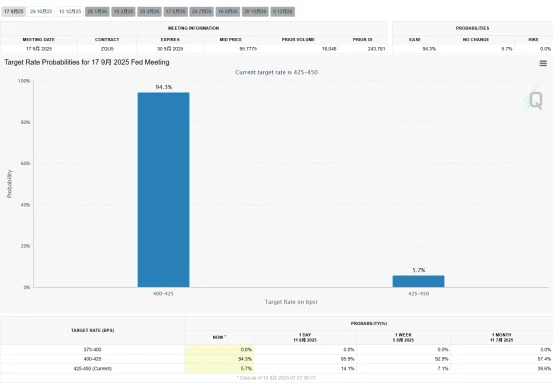The height and width of the screenshot is (383, 553).
Task: Choose the 17 6月26 meeting tab
Action: [x=176, y=12]
